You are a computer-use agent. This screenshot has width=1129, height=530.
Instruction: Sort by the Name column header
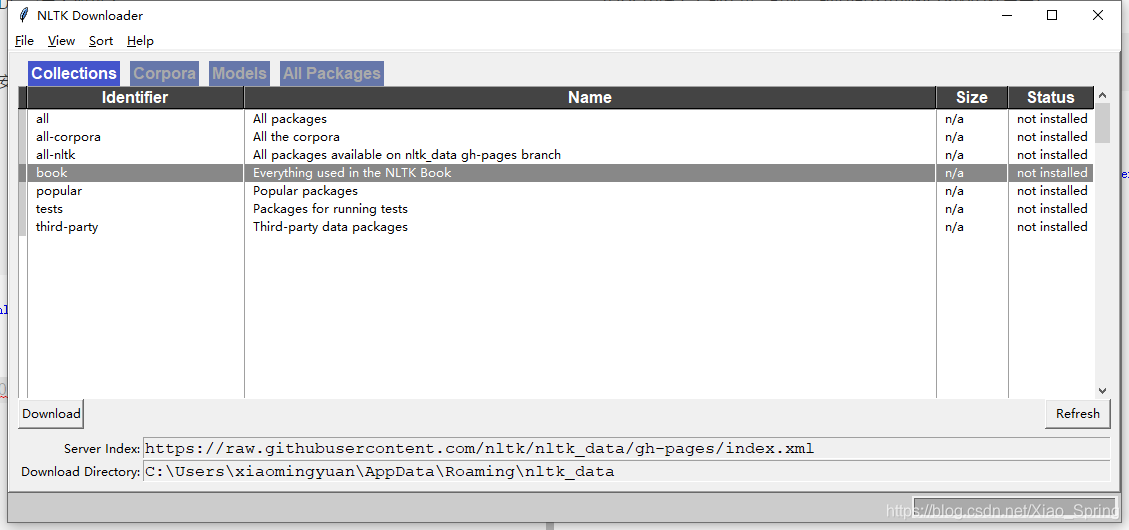[590, 97]
